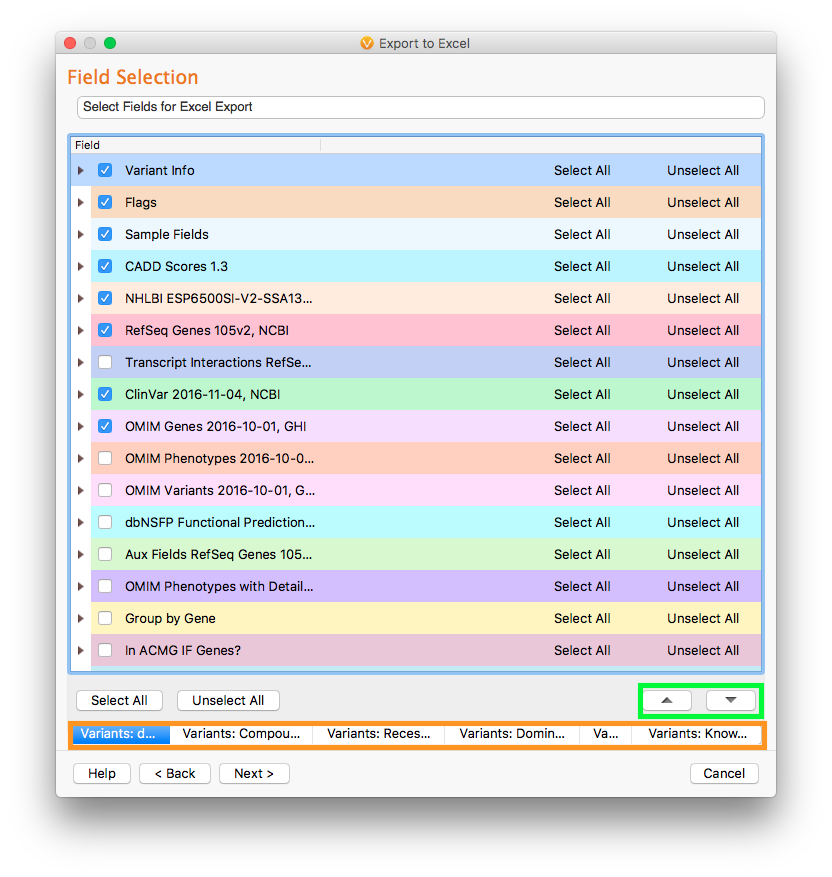Expand the Transcript Interactions RefSe... group
Image resolution: width=832 pixels, height=877 pixels.
[x=81, y=362]
